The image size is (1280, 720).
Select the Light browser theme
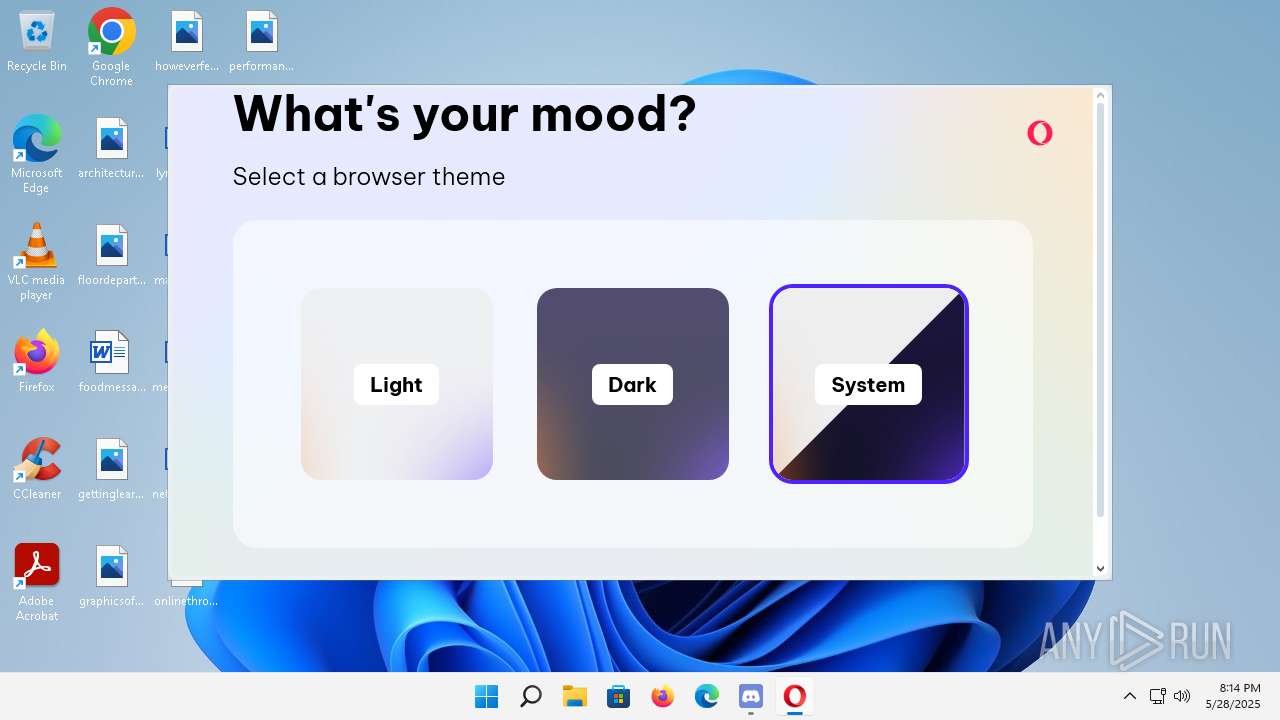(x=396, y=384)
